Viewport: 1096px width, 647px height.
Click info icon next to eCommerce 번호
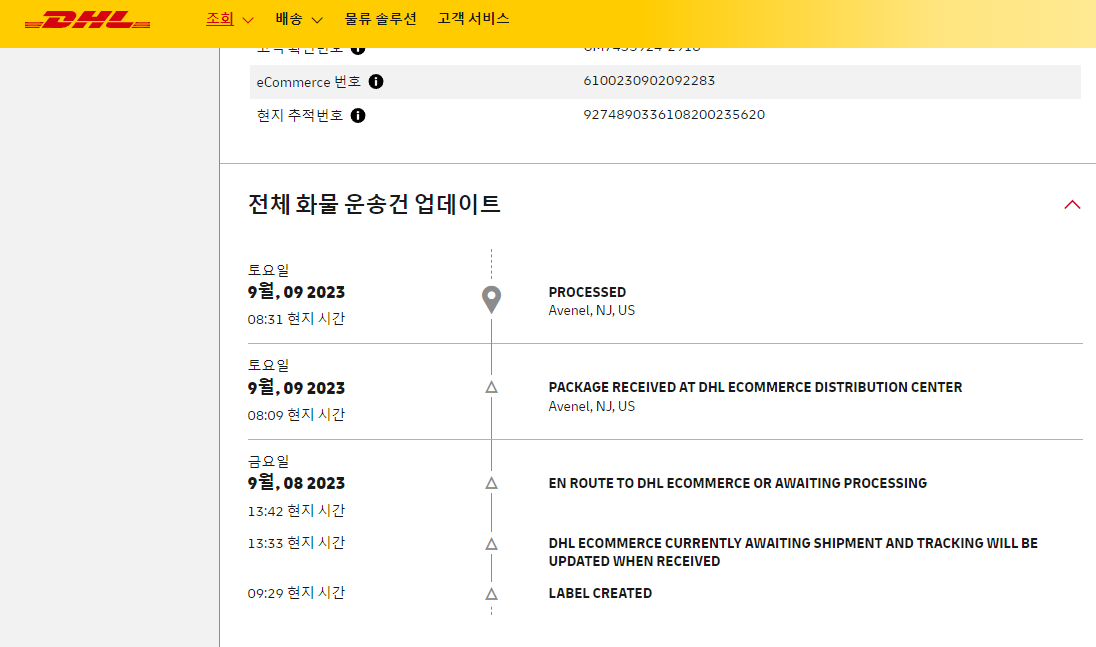click(376, 82)
